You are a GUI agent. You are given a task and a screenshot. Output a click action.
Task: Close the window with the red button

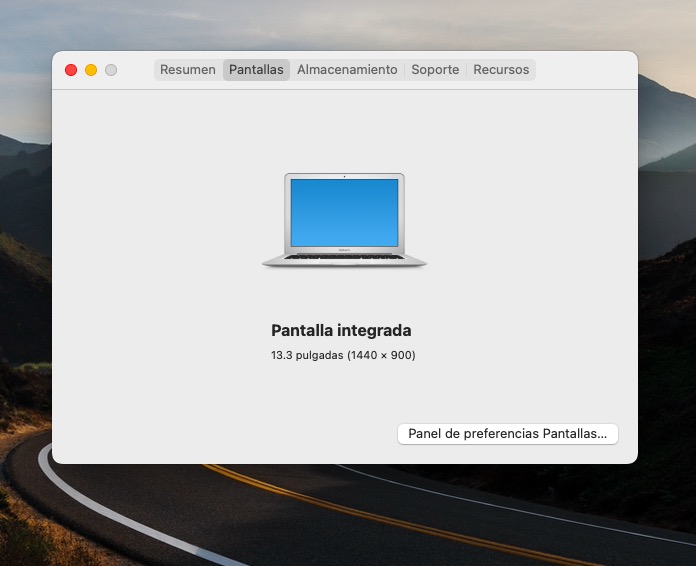pyautogui.click(x=71, y=70)
